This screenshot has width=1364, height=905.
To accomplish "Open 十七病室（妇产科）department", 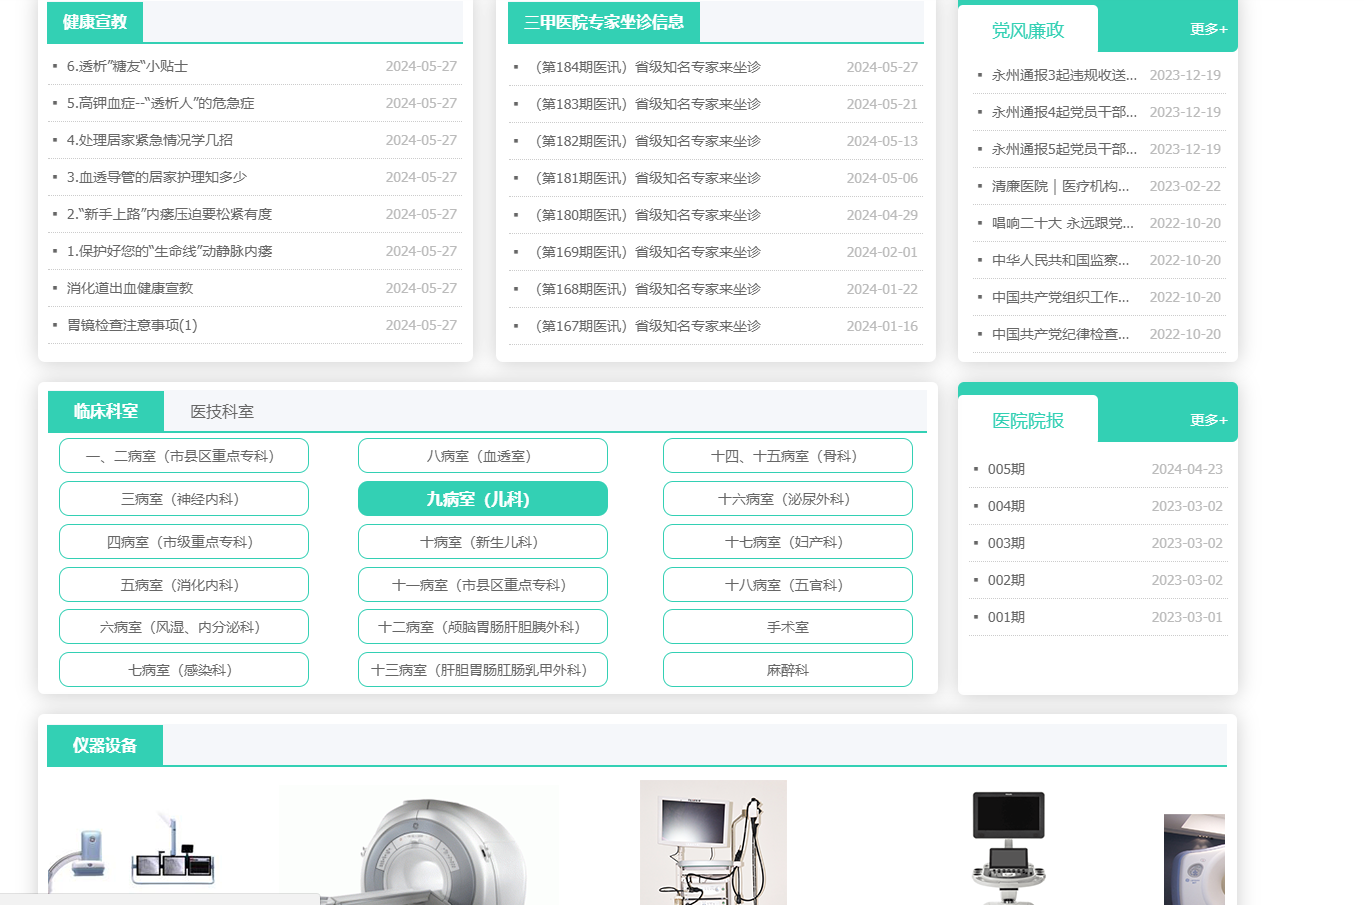I will (788, 542).
